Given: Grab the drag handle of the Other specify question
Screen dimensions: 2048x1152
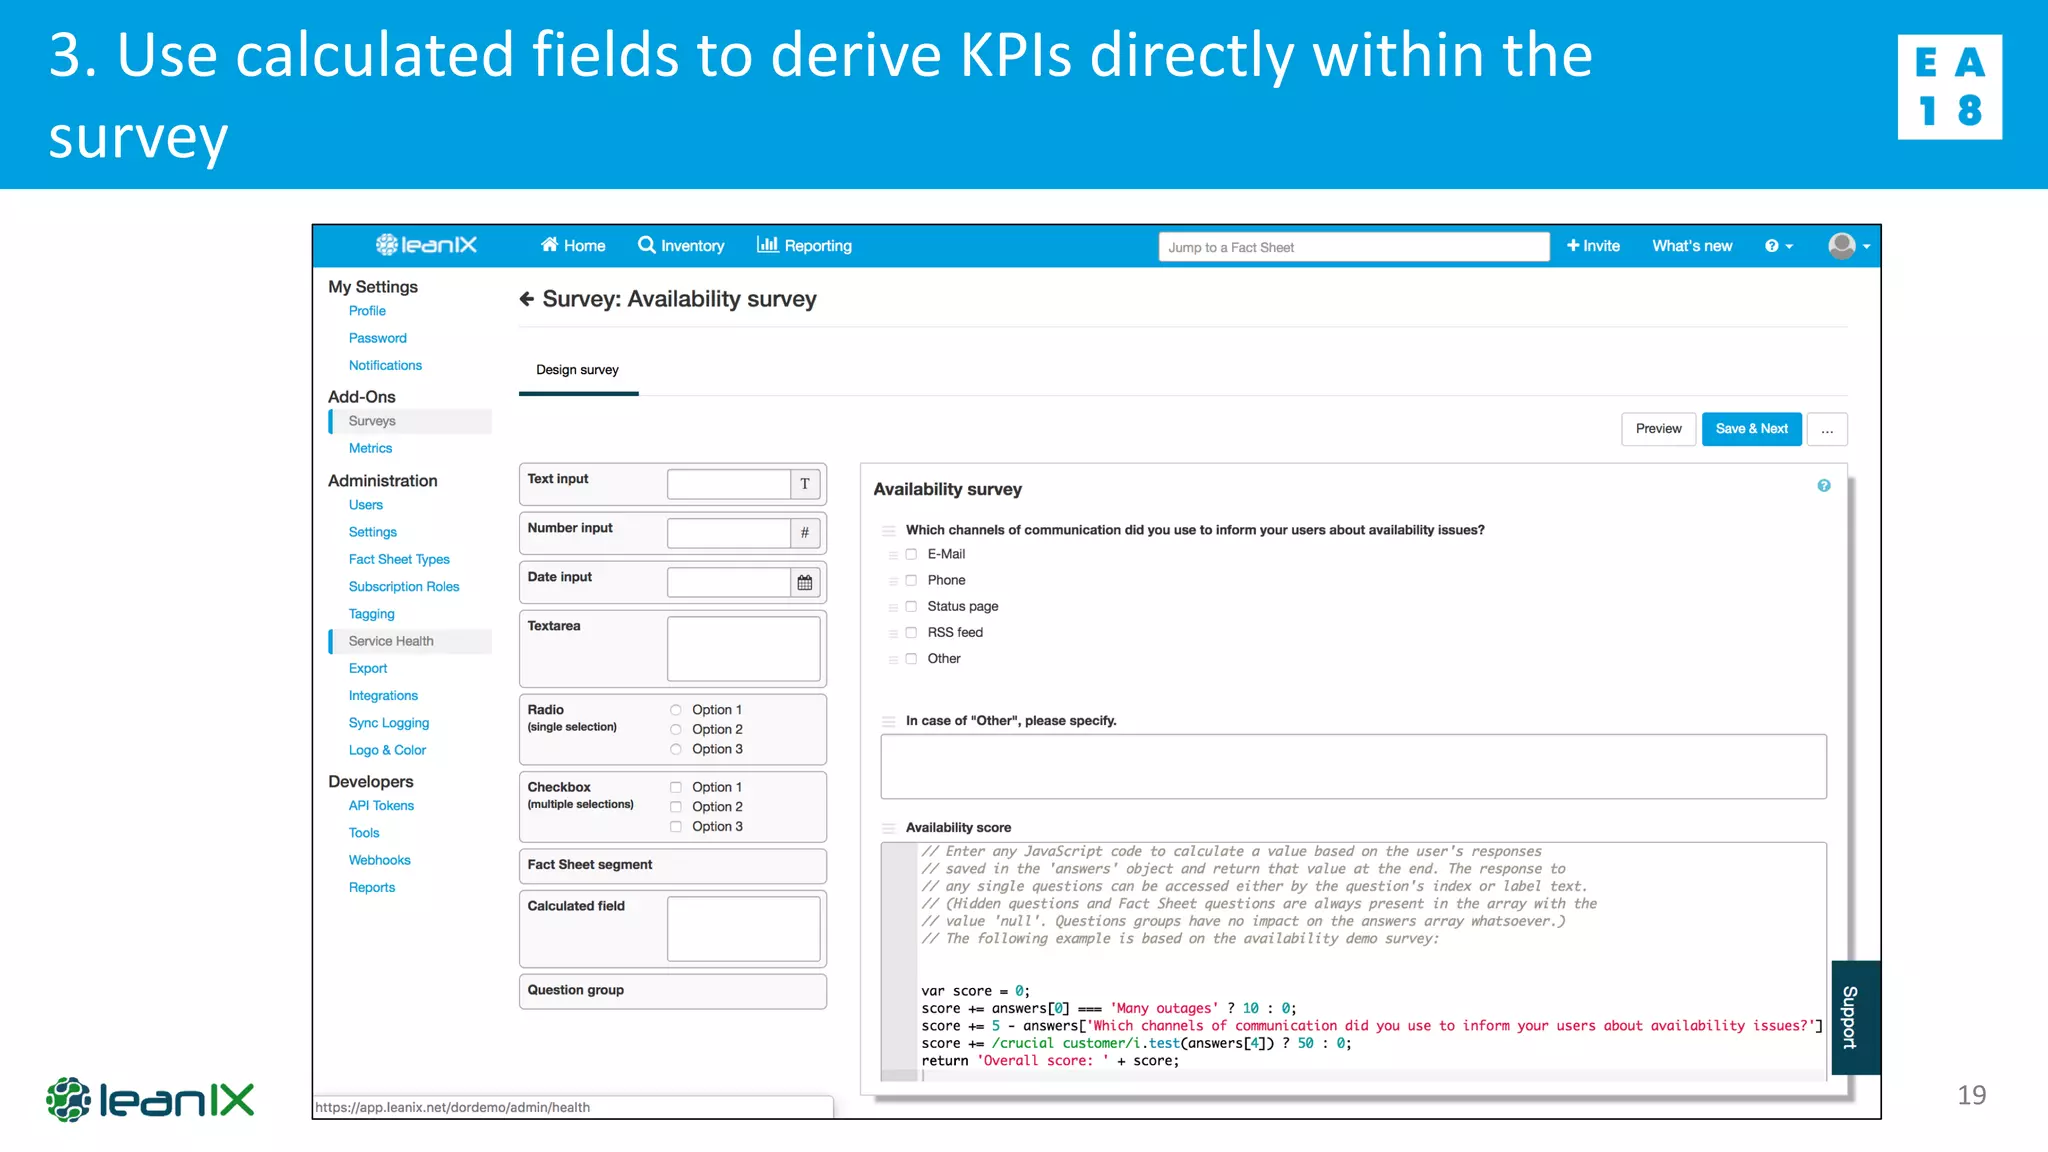Looking at the screenshot, I should pos(888,721).
